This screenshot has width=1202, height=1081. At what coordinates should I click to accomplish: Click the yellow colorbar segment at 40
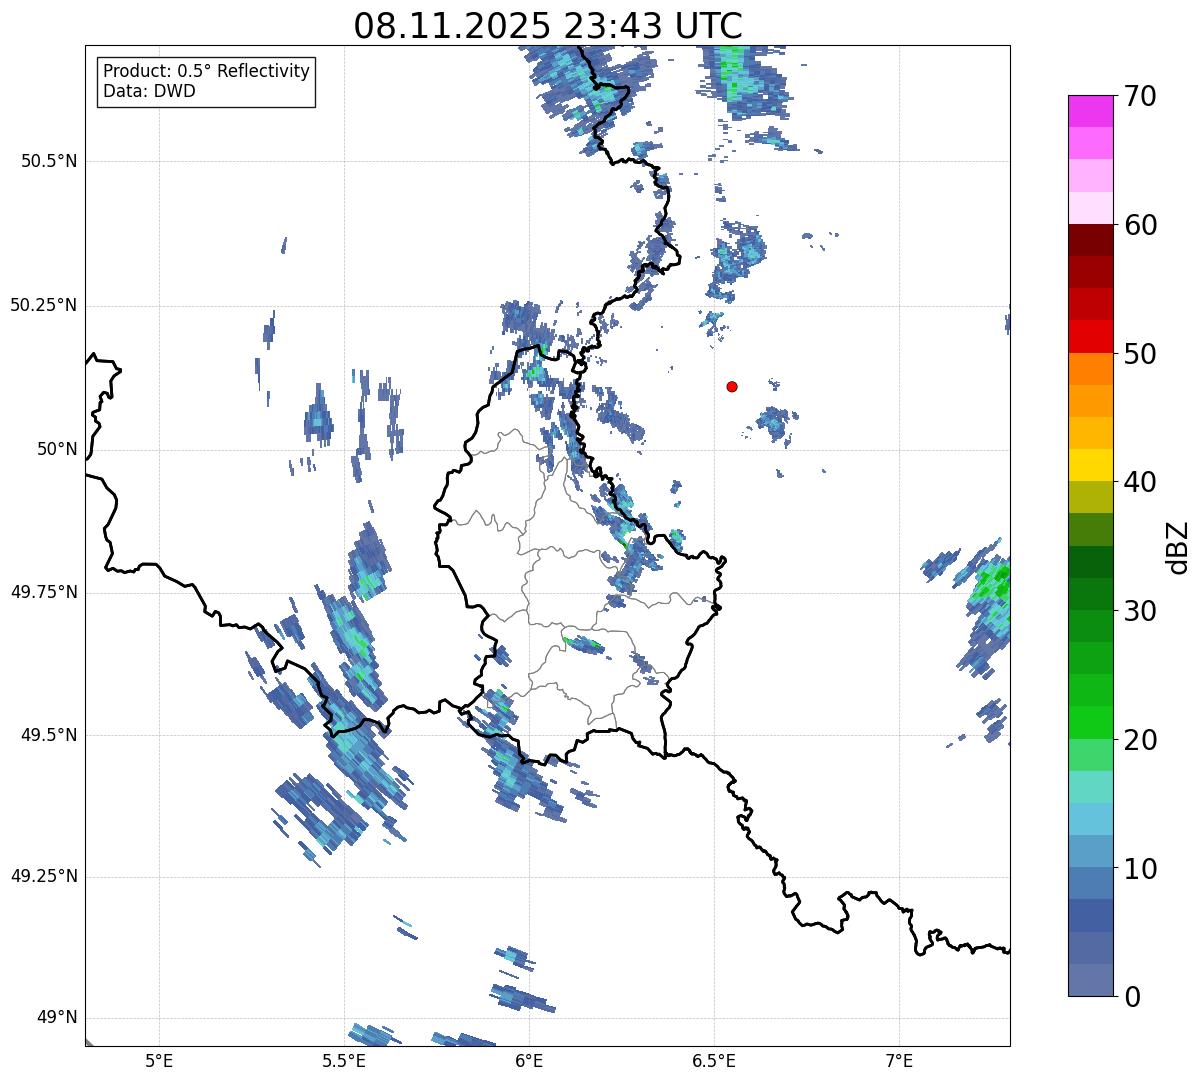(1090, 466)
